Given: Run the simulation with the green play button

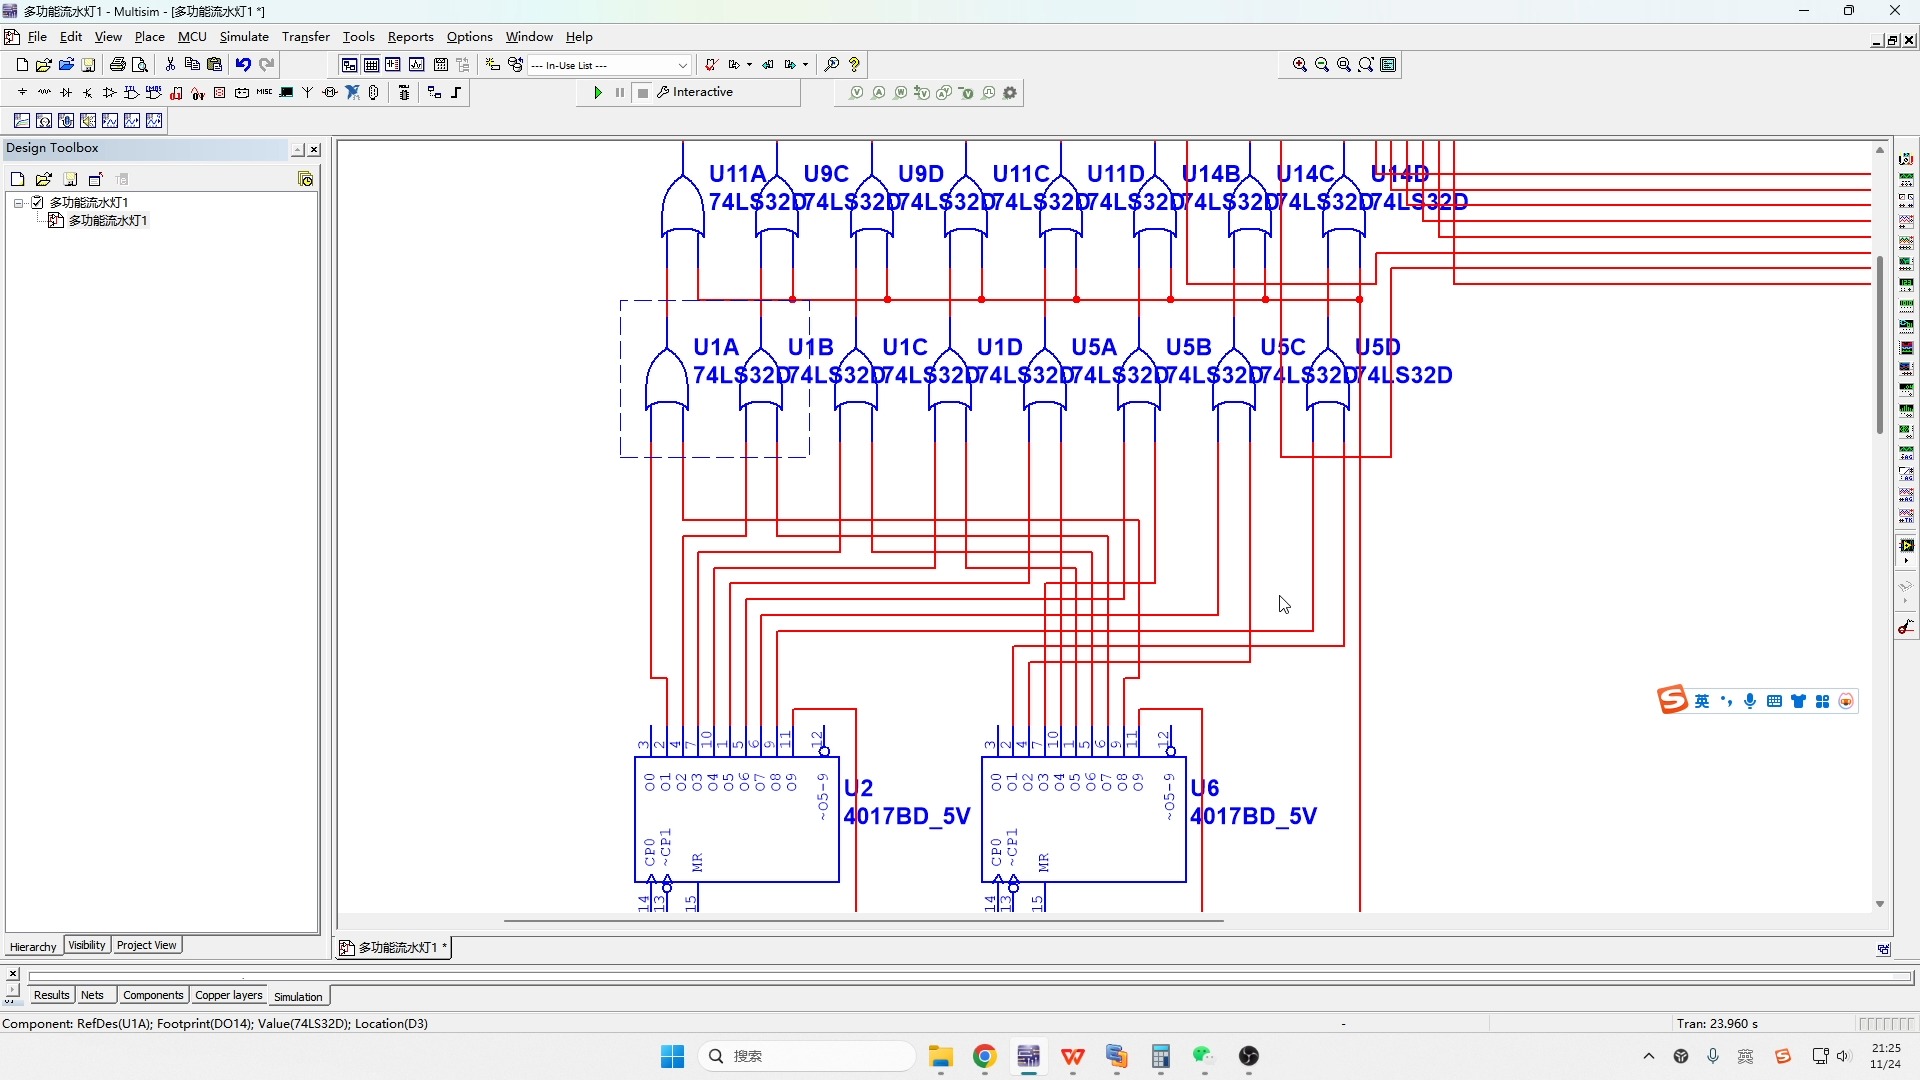Looking at the screenshot, I should pos(598,92).
